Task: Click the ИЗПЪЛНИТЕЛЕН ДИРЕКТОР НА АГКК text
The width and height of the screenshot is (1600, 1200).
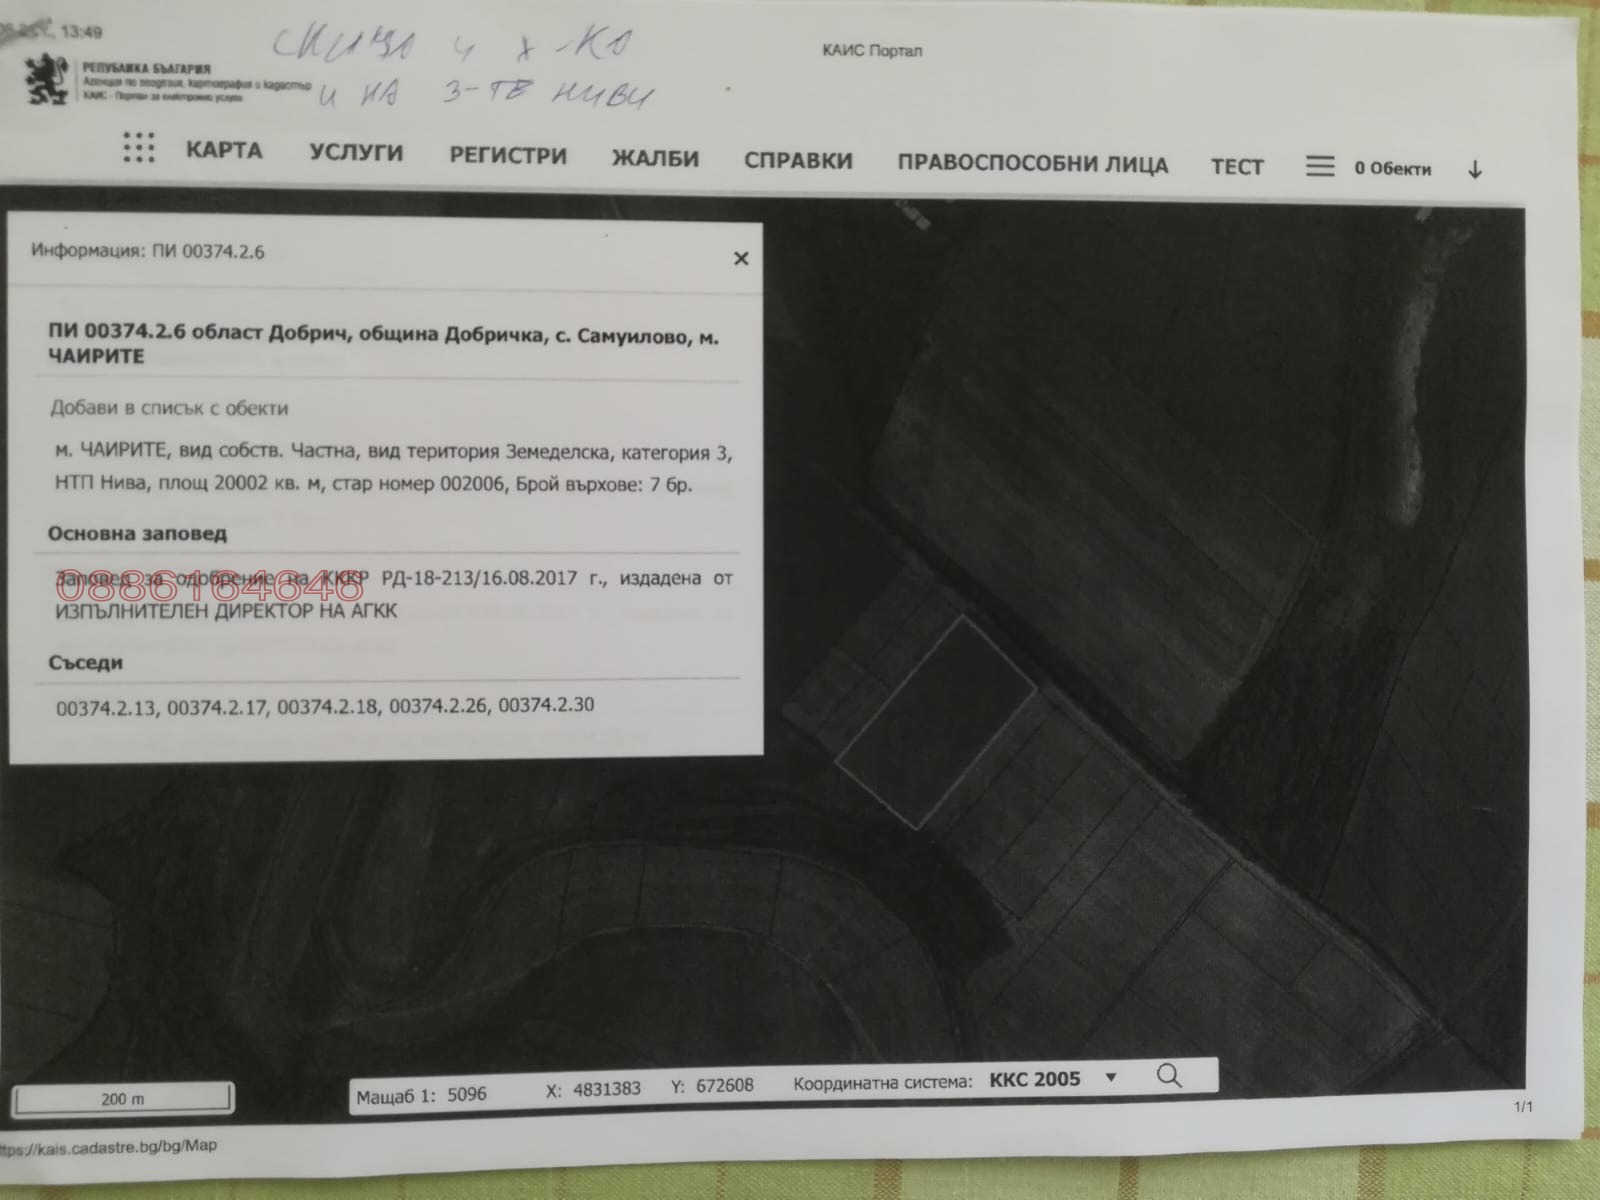Action: (x=227, y=610)
